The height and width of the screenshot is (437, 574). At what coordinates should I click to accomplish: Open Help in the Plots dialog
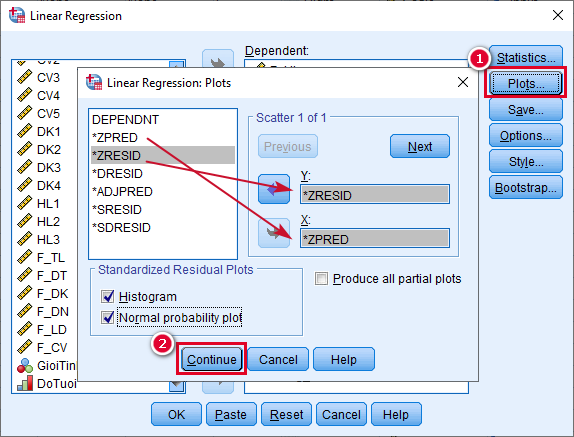344,359
